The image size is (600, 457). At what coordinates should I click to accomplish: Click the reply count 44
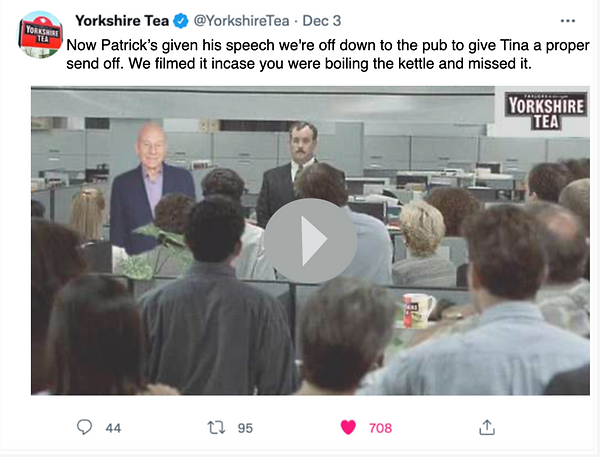click(x=113, y=428)
